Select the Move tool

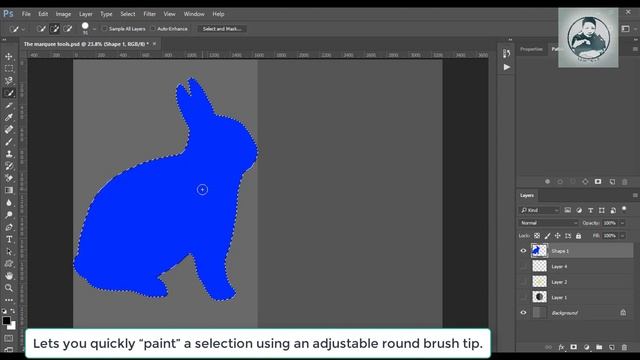click(x=9, y=56)
